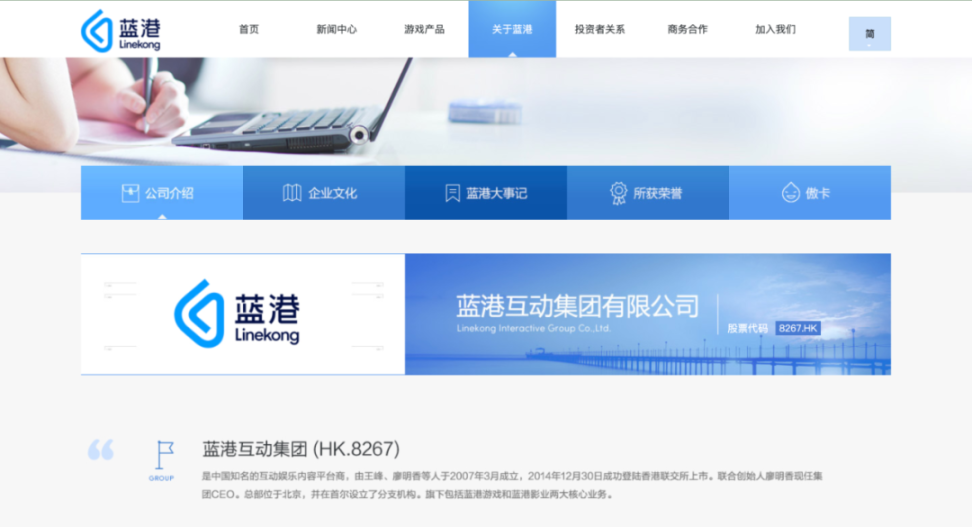Screen dimensions: 972x527
Task: Click the GROUP flag icon
Action: (163, 460)
